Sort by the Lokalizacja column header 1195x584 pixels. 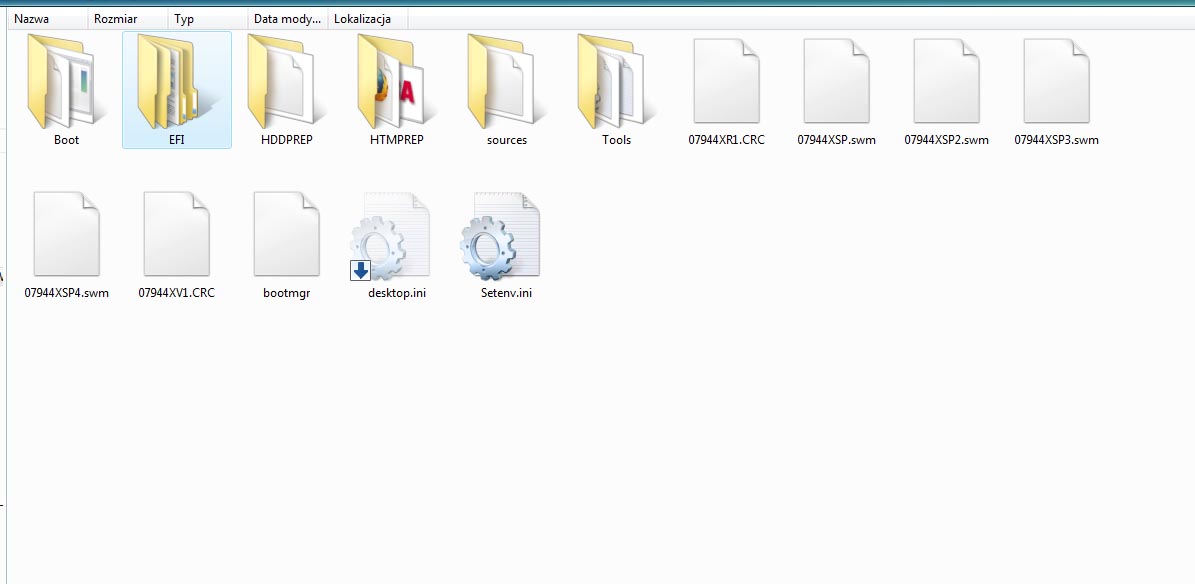(367, 19)
